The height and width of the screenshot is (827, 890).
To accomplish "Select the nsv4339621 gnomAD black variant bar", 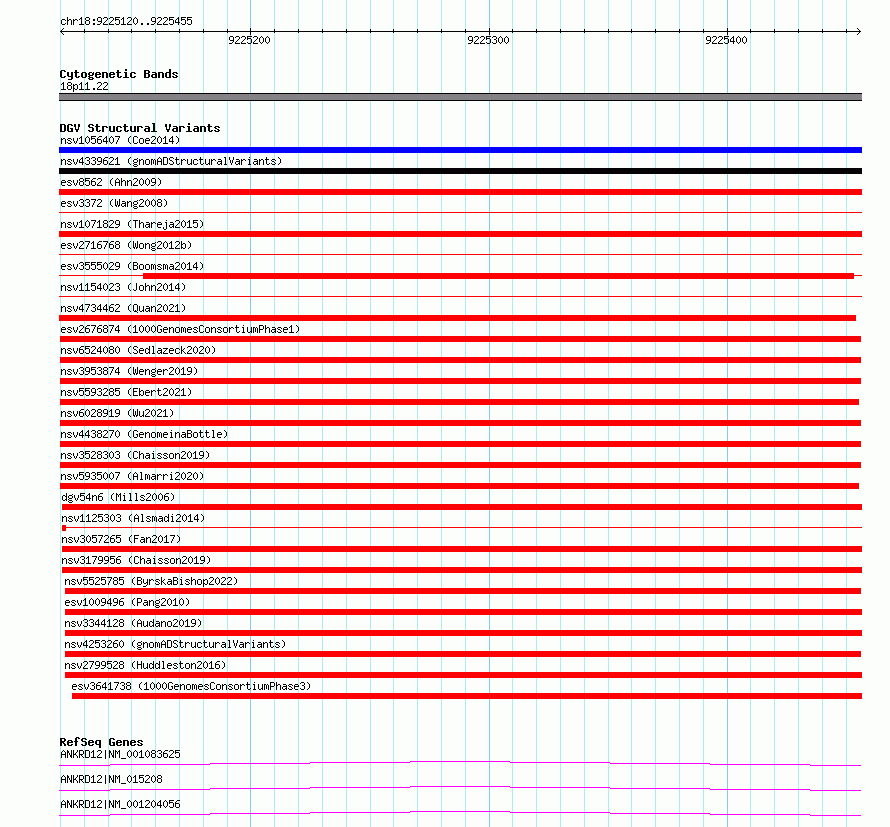I will (460, 171).
